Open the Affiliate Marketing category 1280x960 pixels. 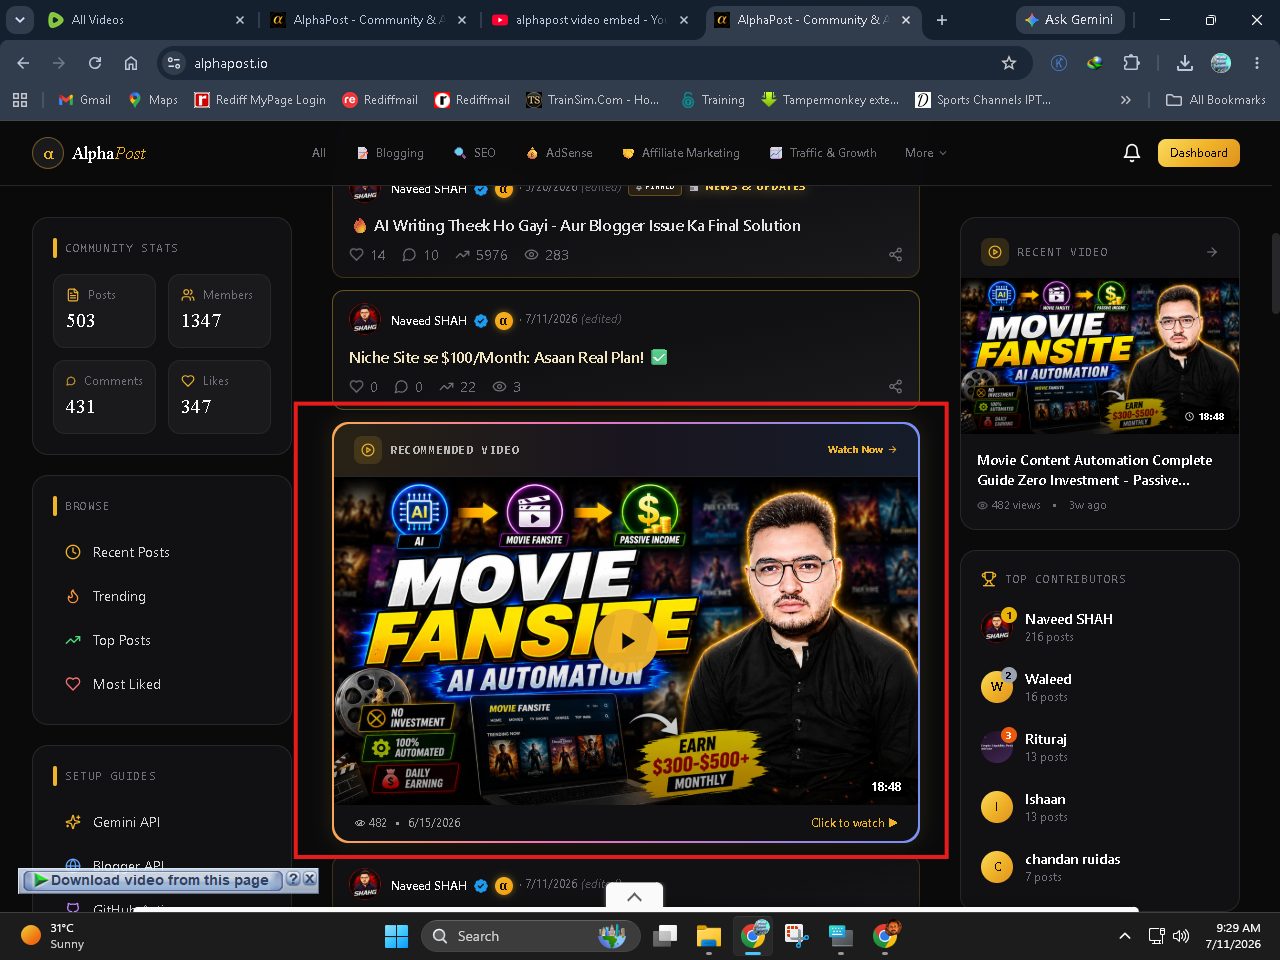pos(681,153)
